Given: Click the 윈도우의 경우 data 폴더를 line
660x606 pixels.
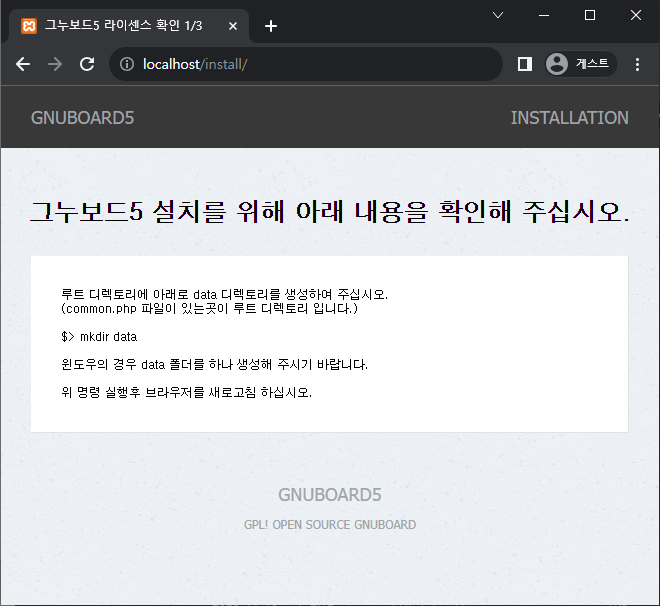Looking at the screenshot, I should pyautogui.click(x=214, y=364).
